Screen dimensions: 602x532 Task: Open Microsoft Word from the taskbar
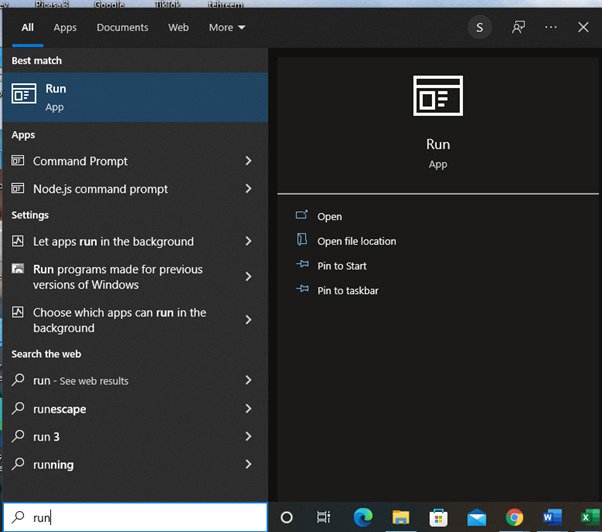pyautogui.click(x=552, y=517)
